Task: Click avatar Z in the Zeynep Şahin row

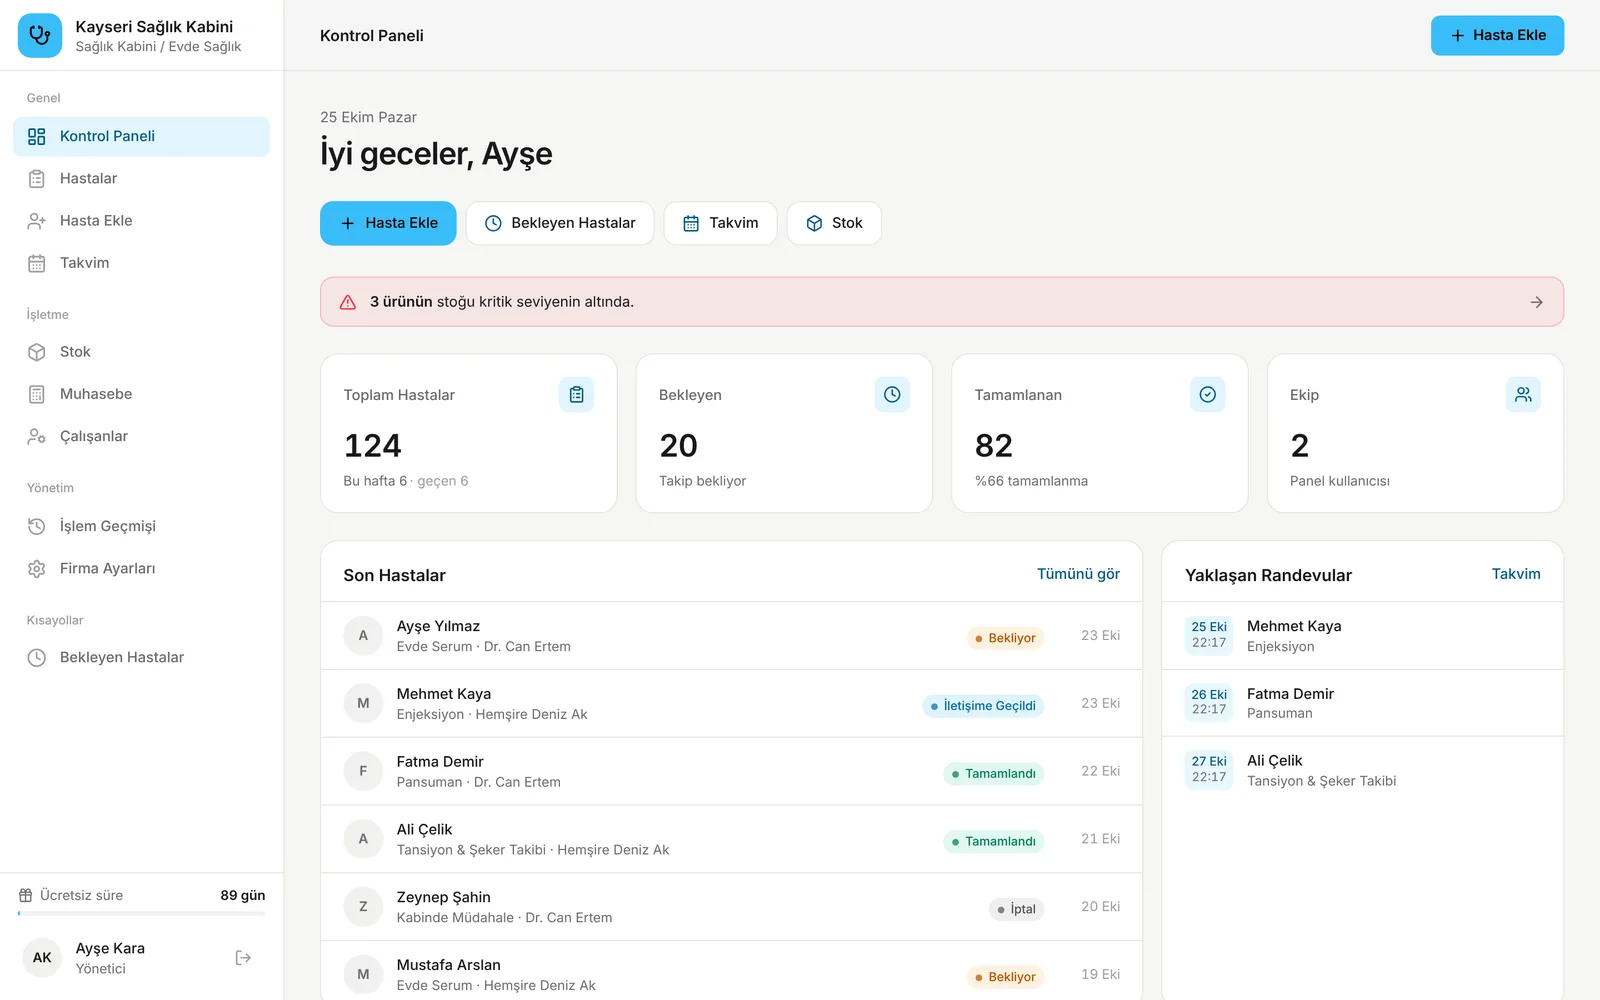Action: pos(363,907)
